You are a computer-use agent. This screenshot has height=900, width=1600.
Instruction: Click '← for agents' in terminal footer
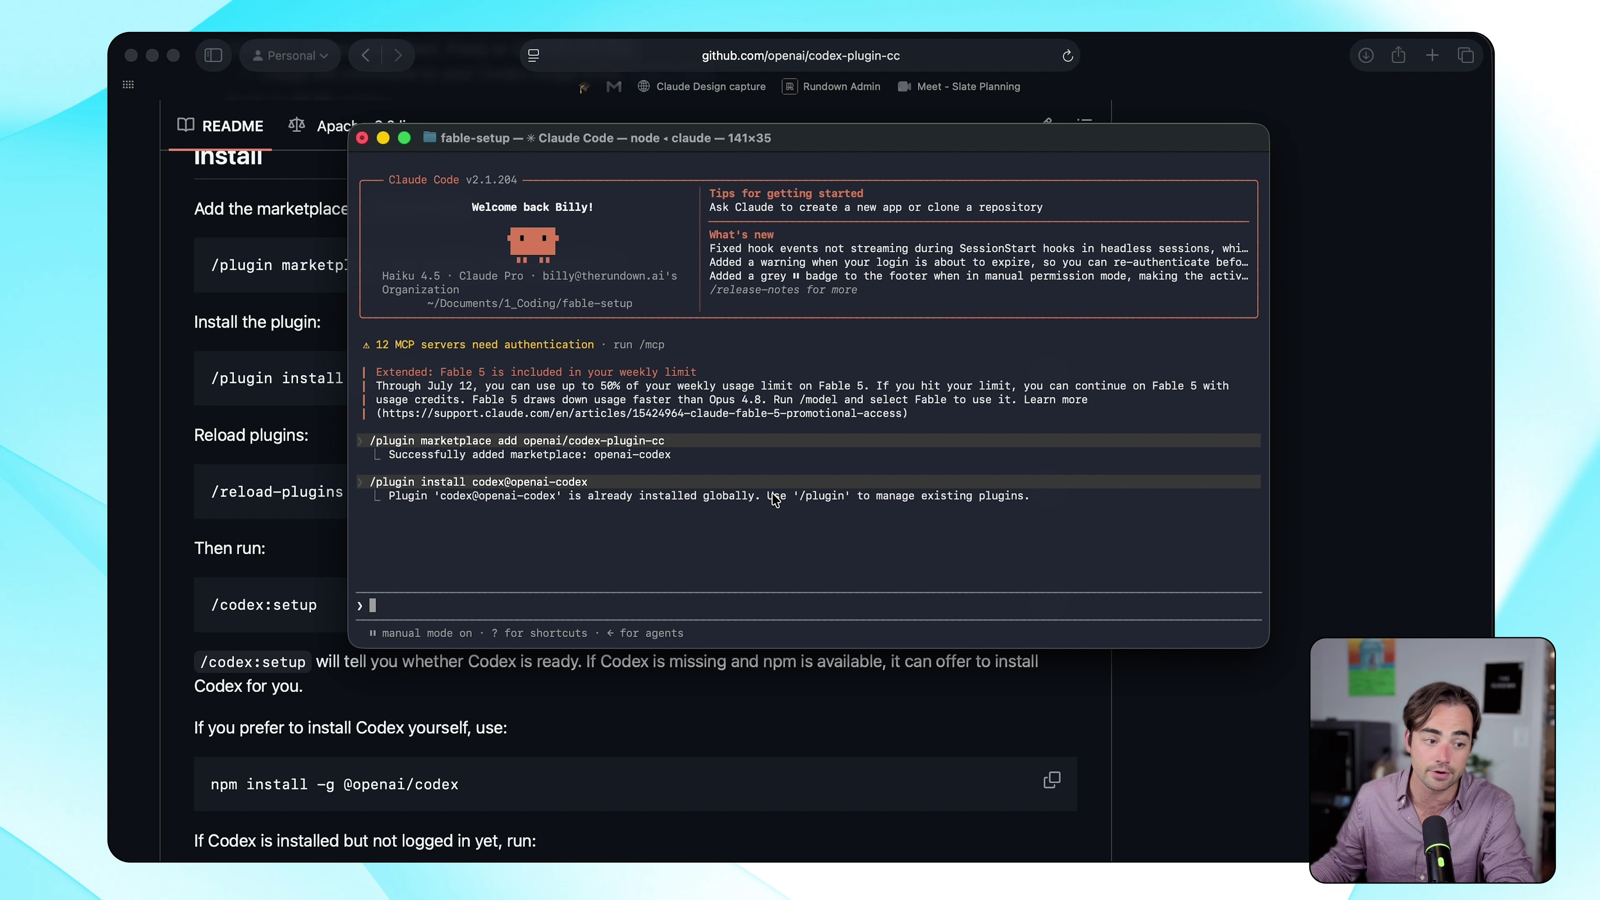click(x=645, y=633)
